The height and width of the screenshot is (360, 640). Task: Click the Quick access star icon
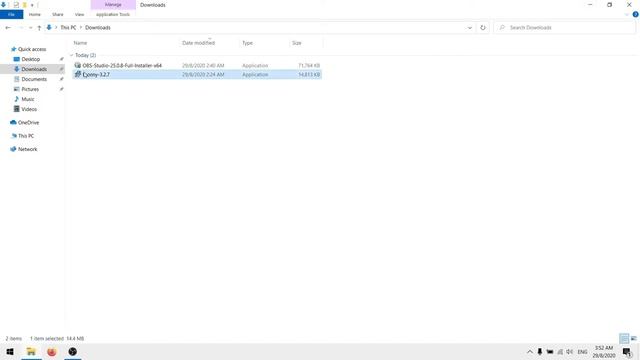click(13, 49)
